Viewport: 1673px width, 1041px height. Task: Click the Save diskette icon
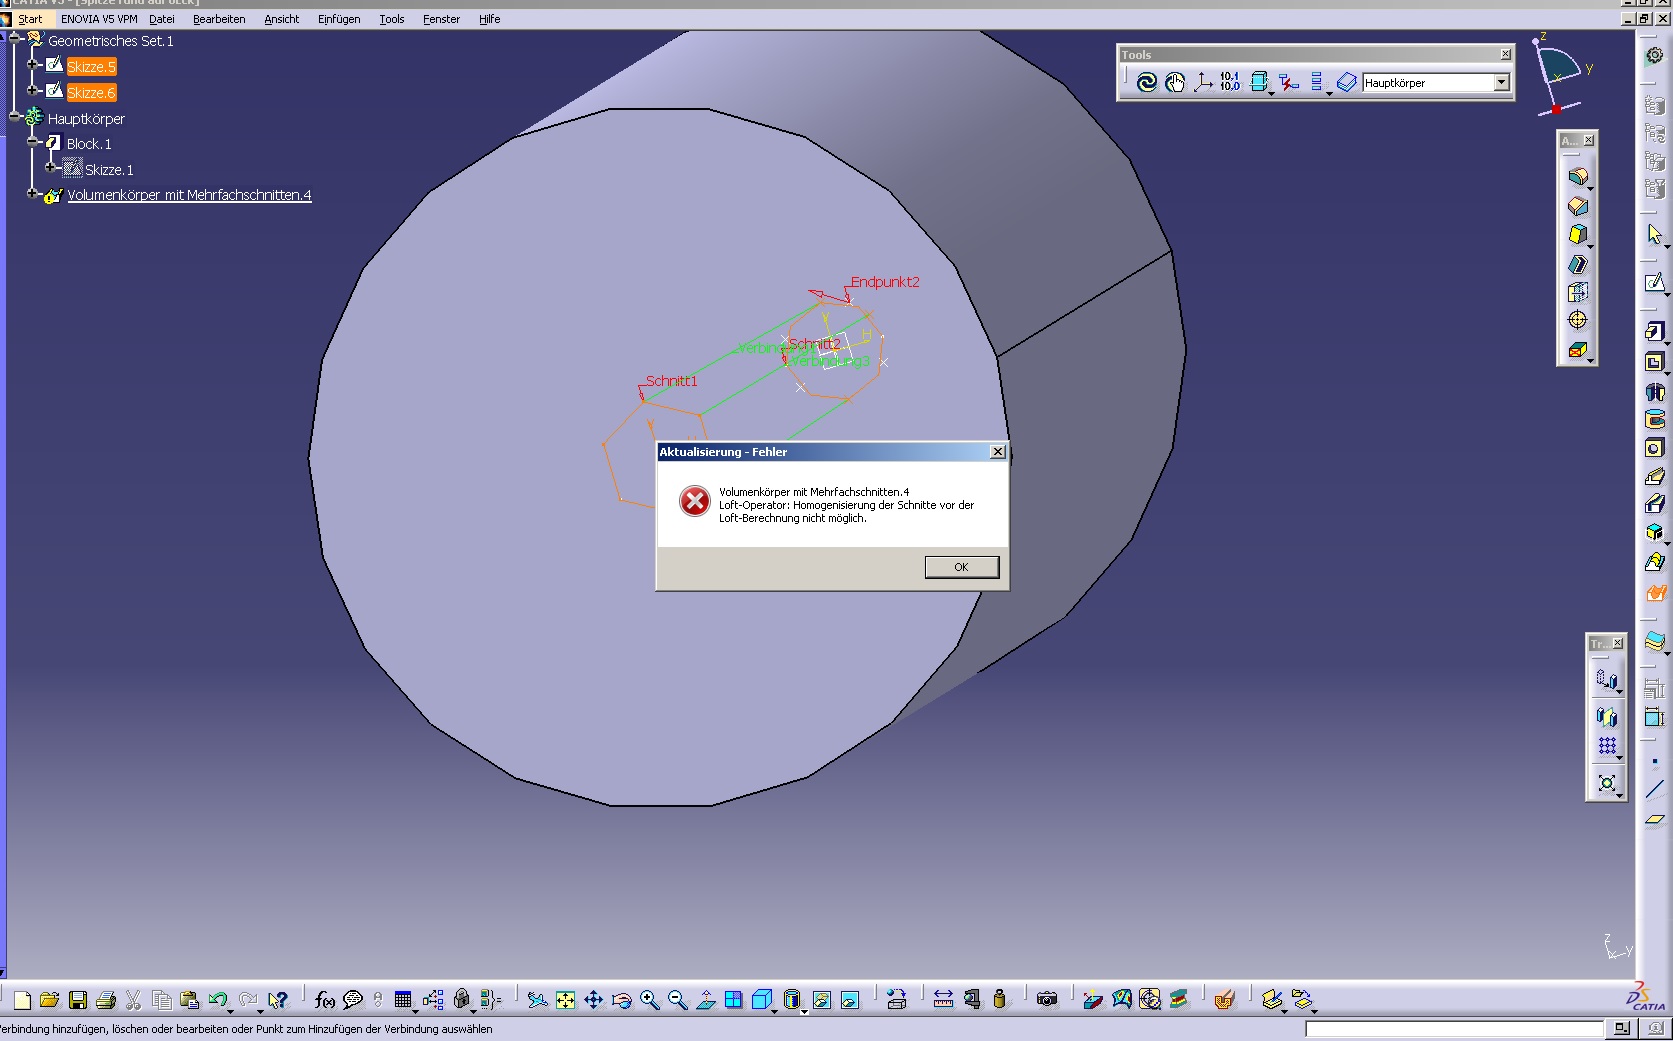point(78,1000)
